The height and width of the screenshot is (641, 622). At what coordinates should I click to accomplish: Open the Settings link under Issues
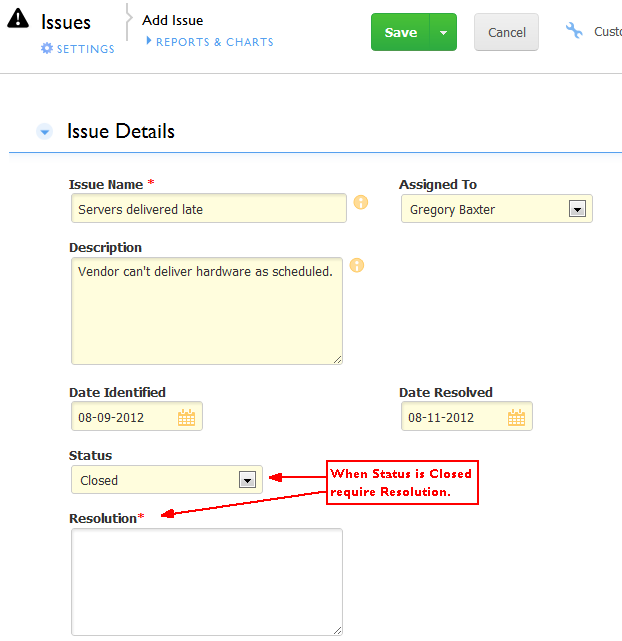85,49
